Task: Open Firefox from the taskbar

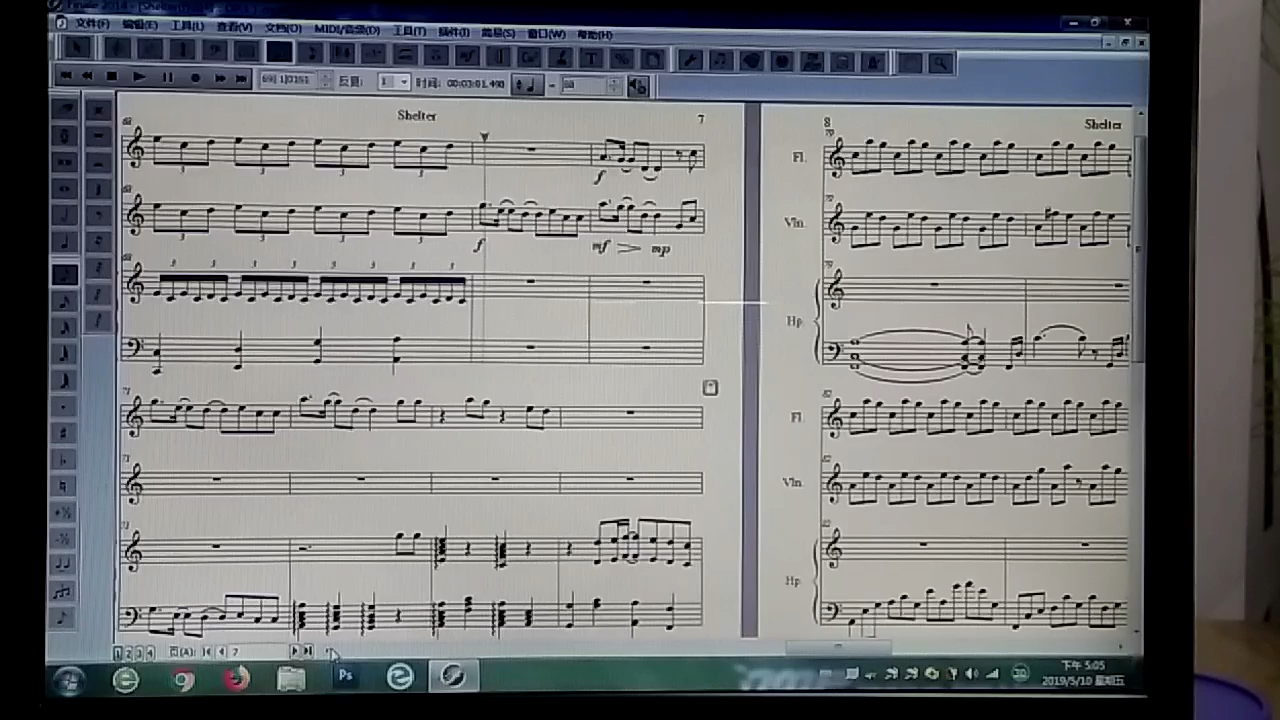Action: (x=236, y=679)
